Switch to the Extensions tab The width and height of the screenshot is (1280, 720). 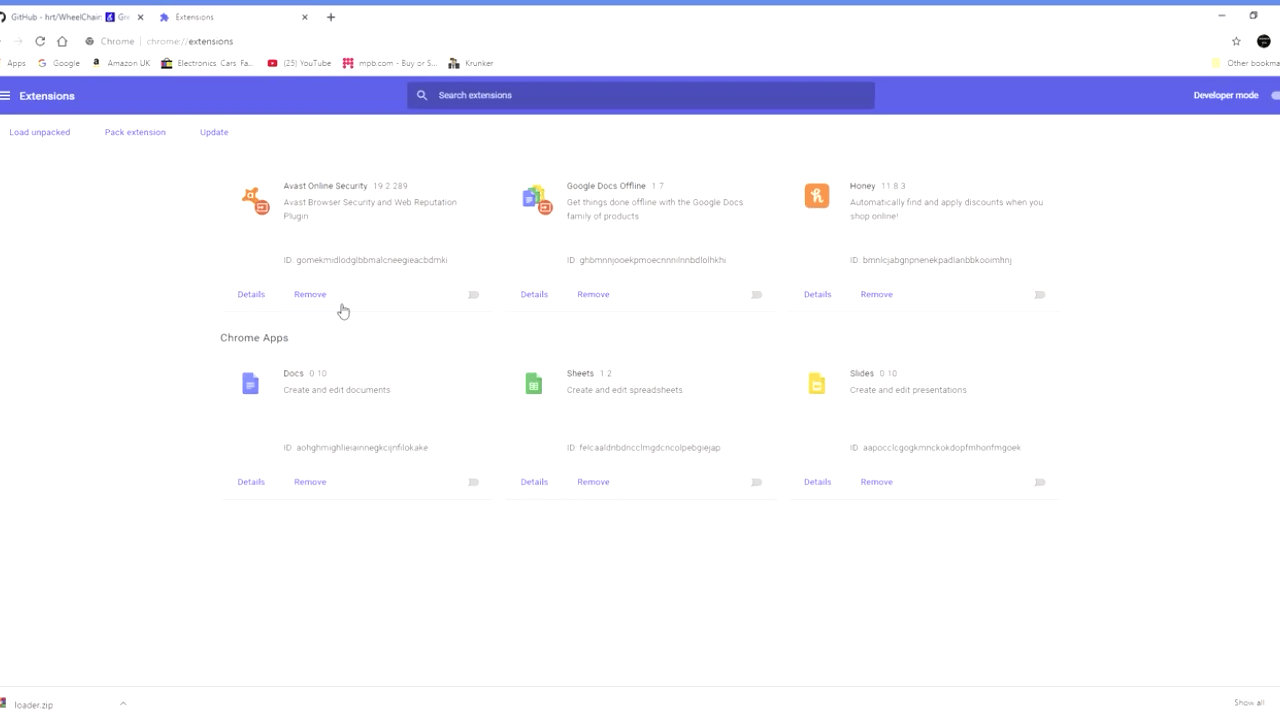coord(232,17)
